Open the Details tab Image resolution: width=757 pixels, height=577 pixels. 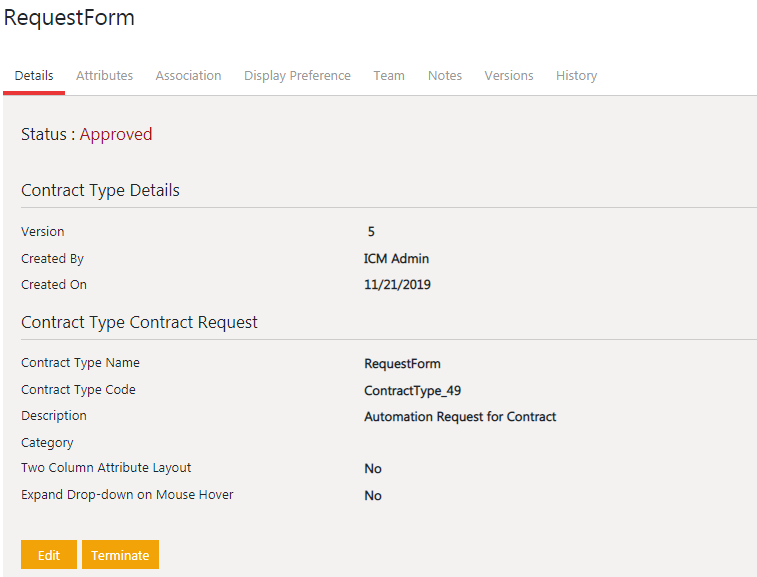(x=34, y=76)
